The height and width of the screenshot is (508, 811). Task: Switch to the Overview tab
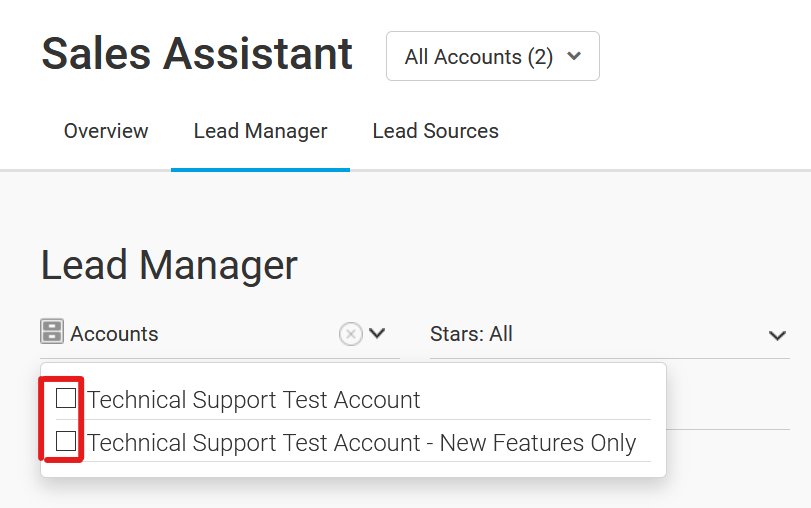click(x=106, y=131)
